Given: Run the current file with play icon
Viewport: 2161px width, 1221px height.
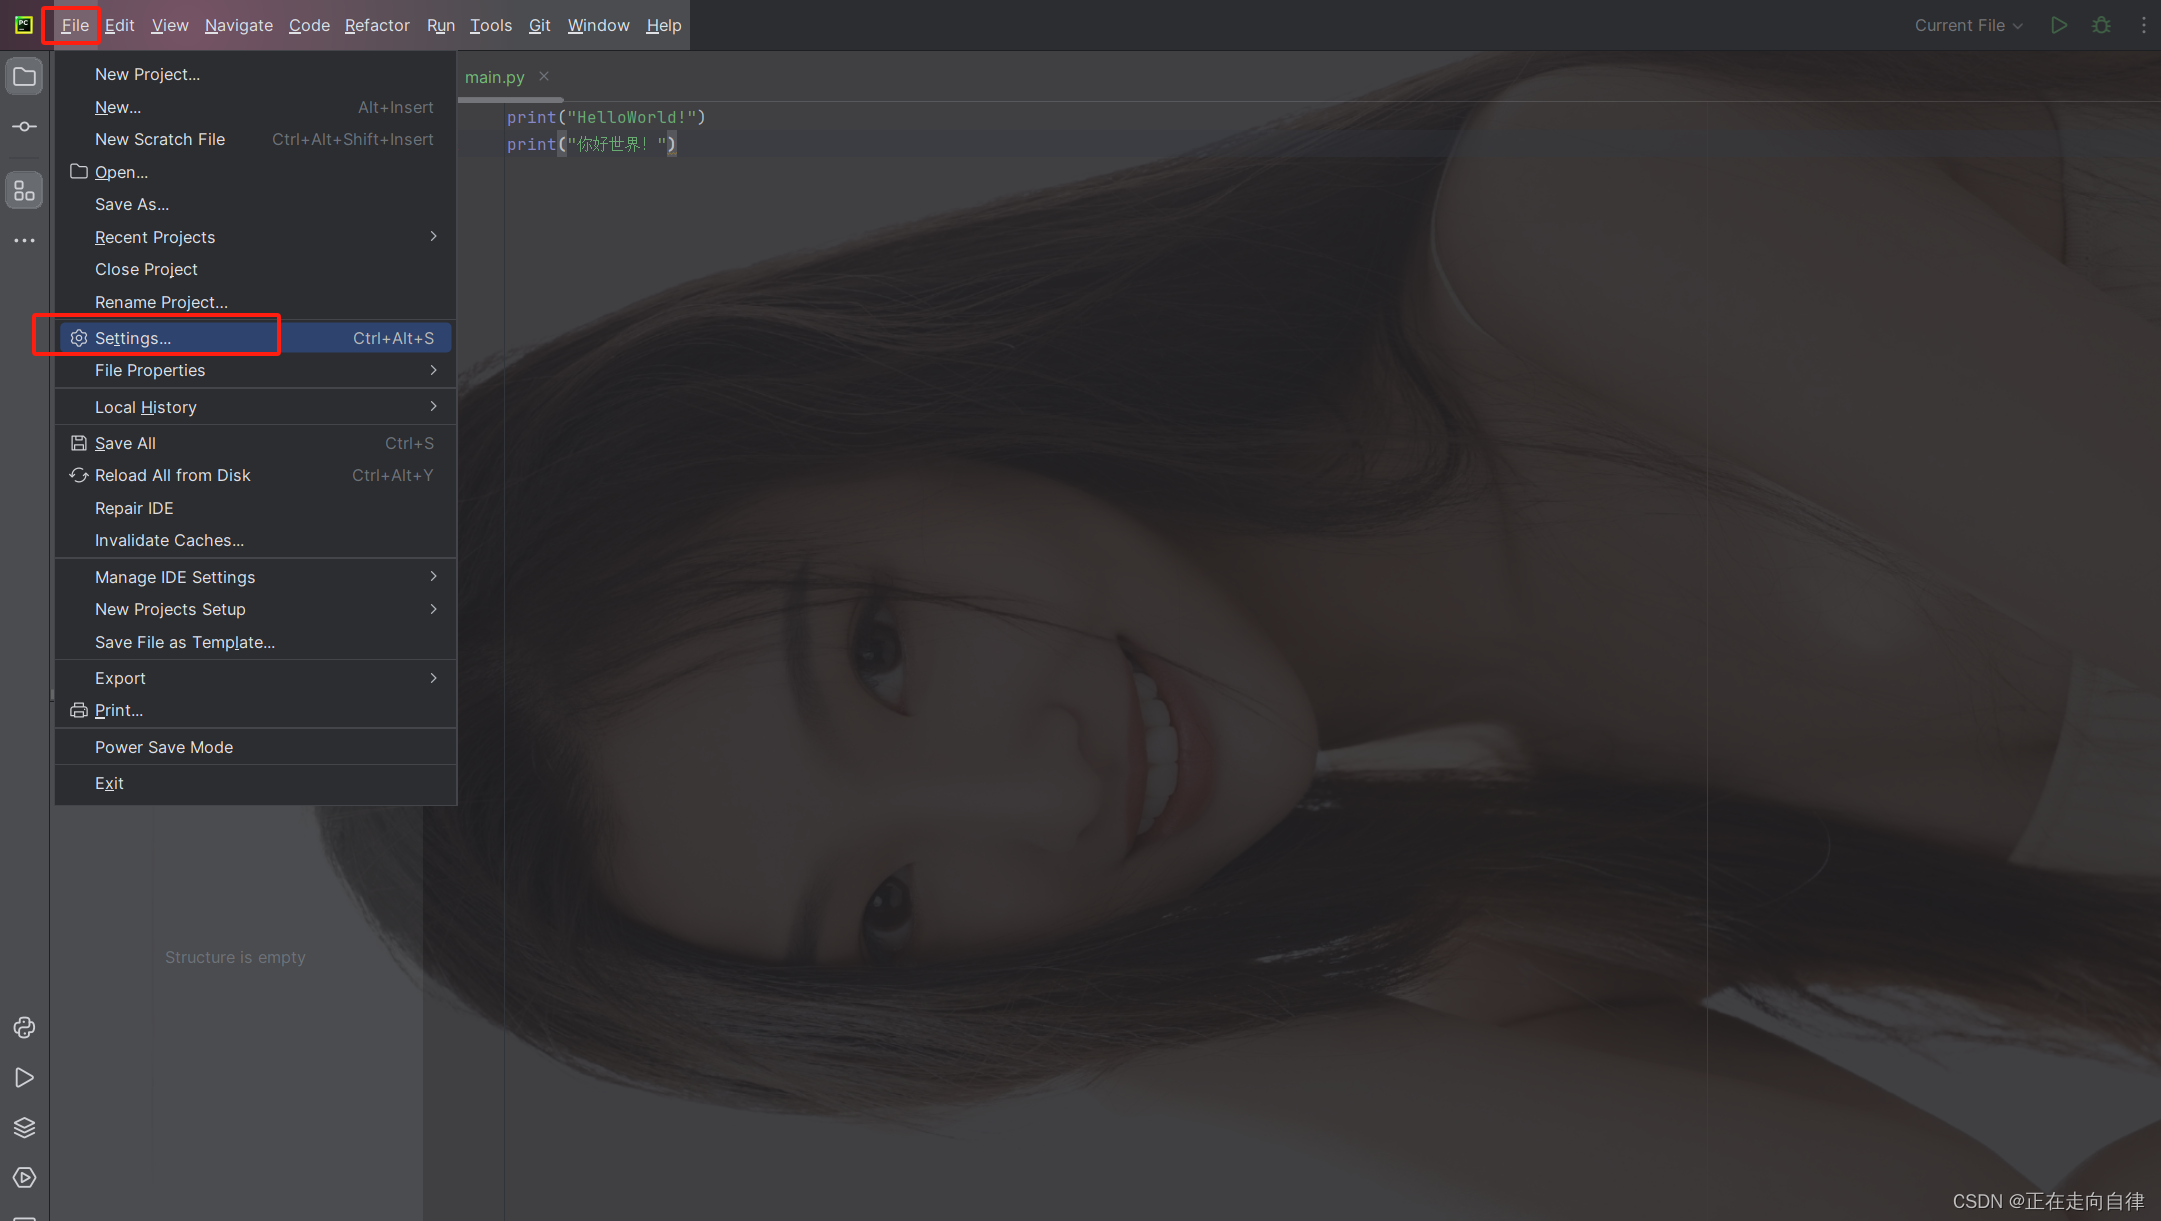Looking at the screenshot, I should point(2059,25).
